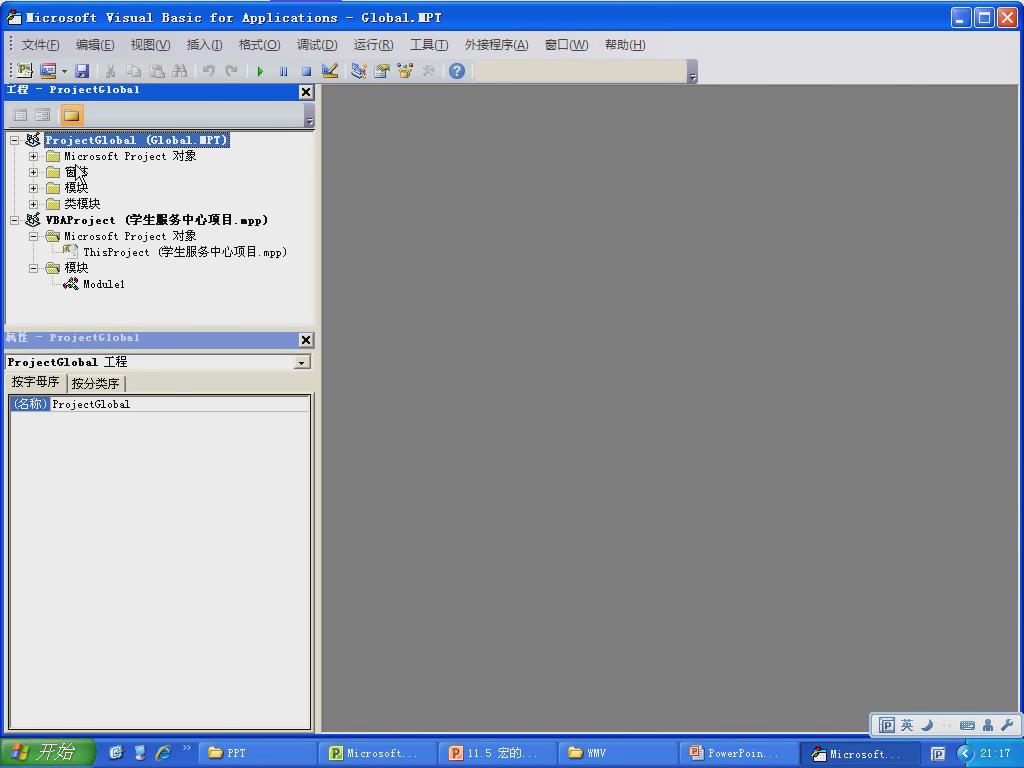Image resolution: width=1024 pixels, height=768 pixels.
Task: Select the 类模块 folder in tree
Action: [x=82, y=204]
